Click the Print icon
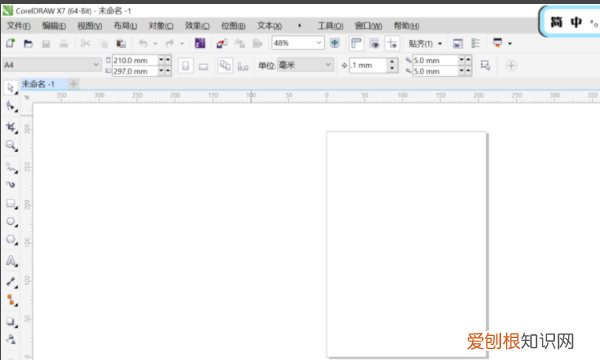Image resolution: width=600 pixels, height=360 pixels. pos(64,44)
